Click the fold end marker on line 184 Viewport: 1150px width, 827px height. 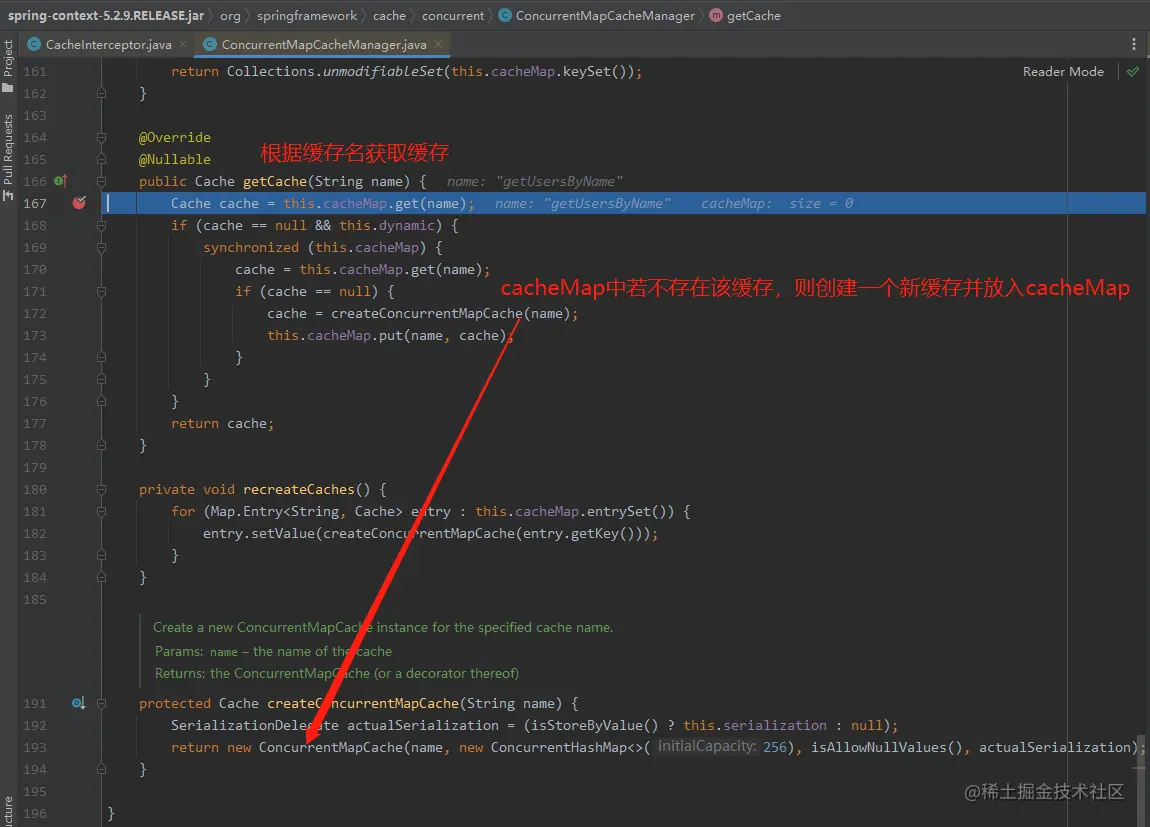tap(101, 577)
